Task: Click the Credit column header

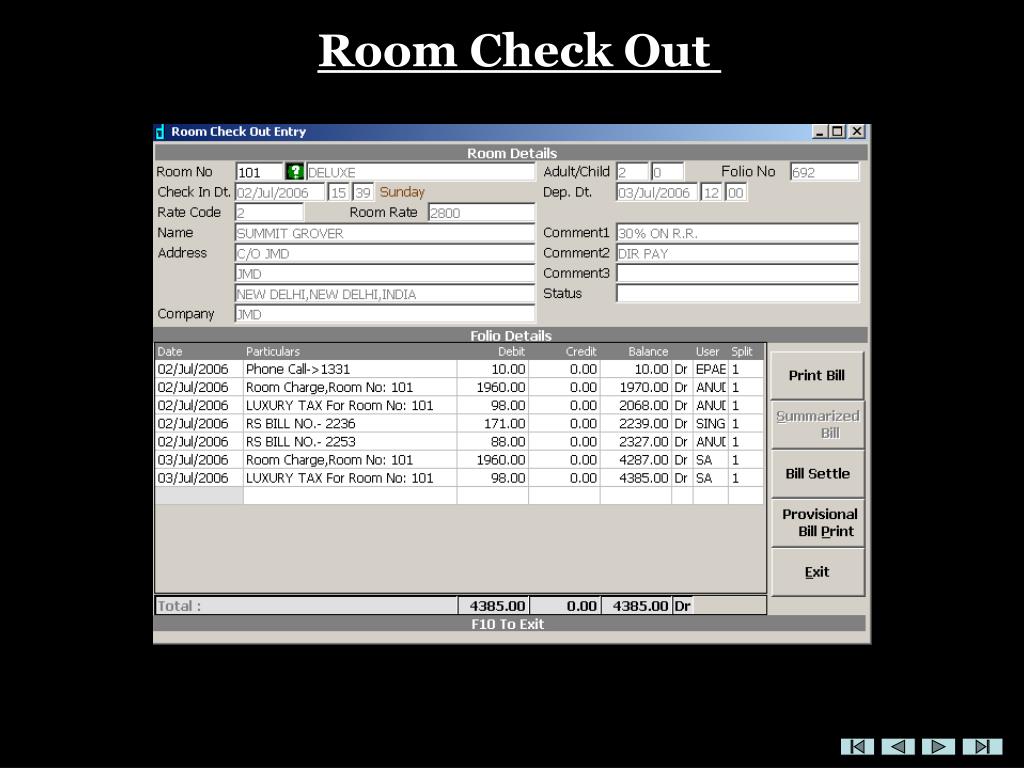Action: click(x=564, y=351)
